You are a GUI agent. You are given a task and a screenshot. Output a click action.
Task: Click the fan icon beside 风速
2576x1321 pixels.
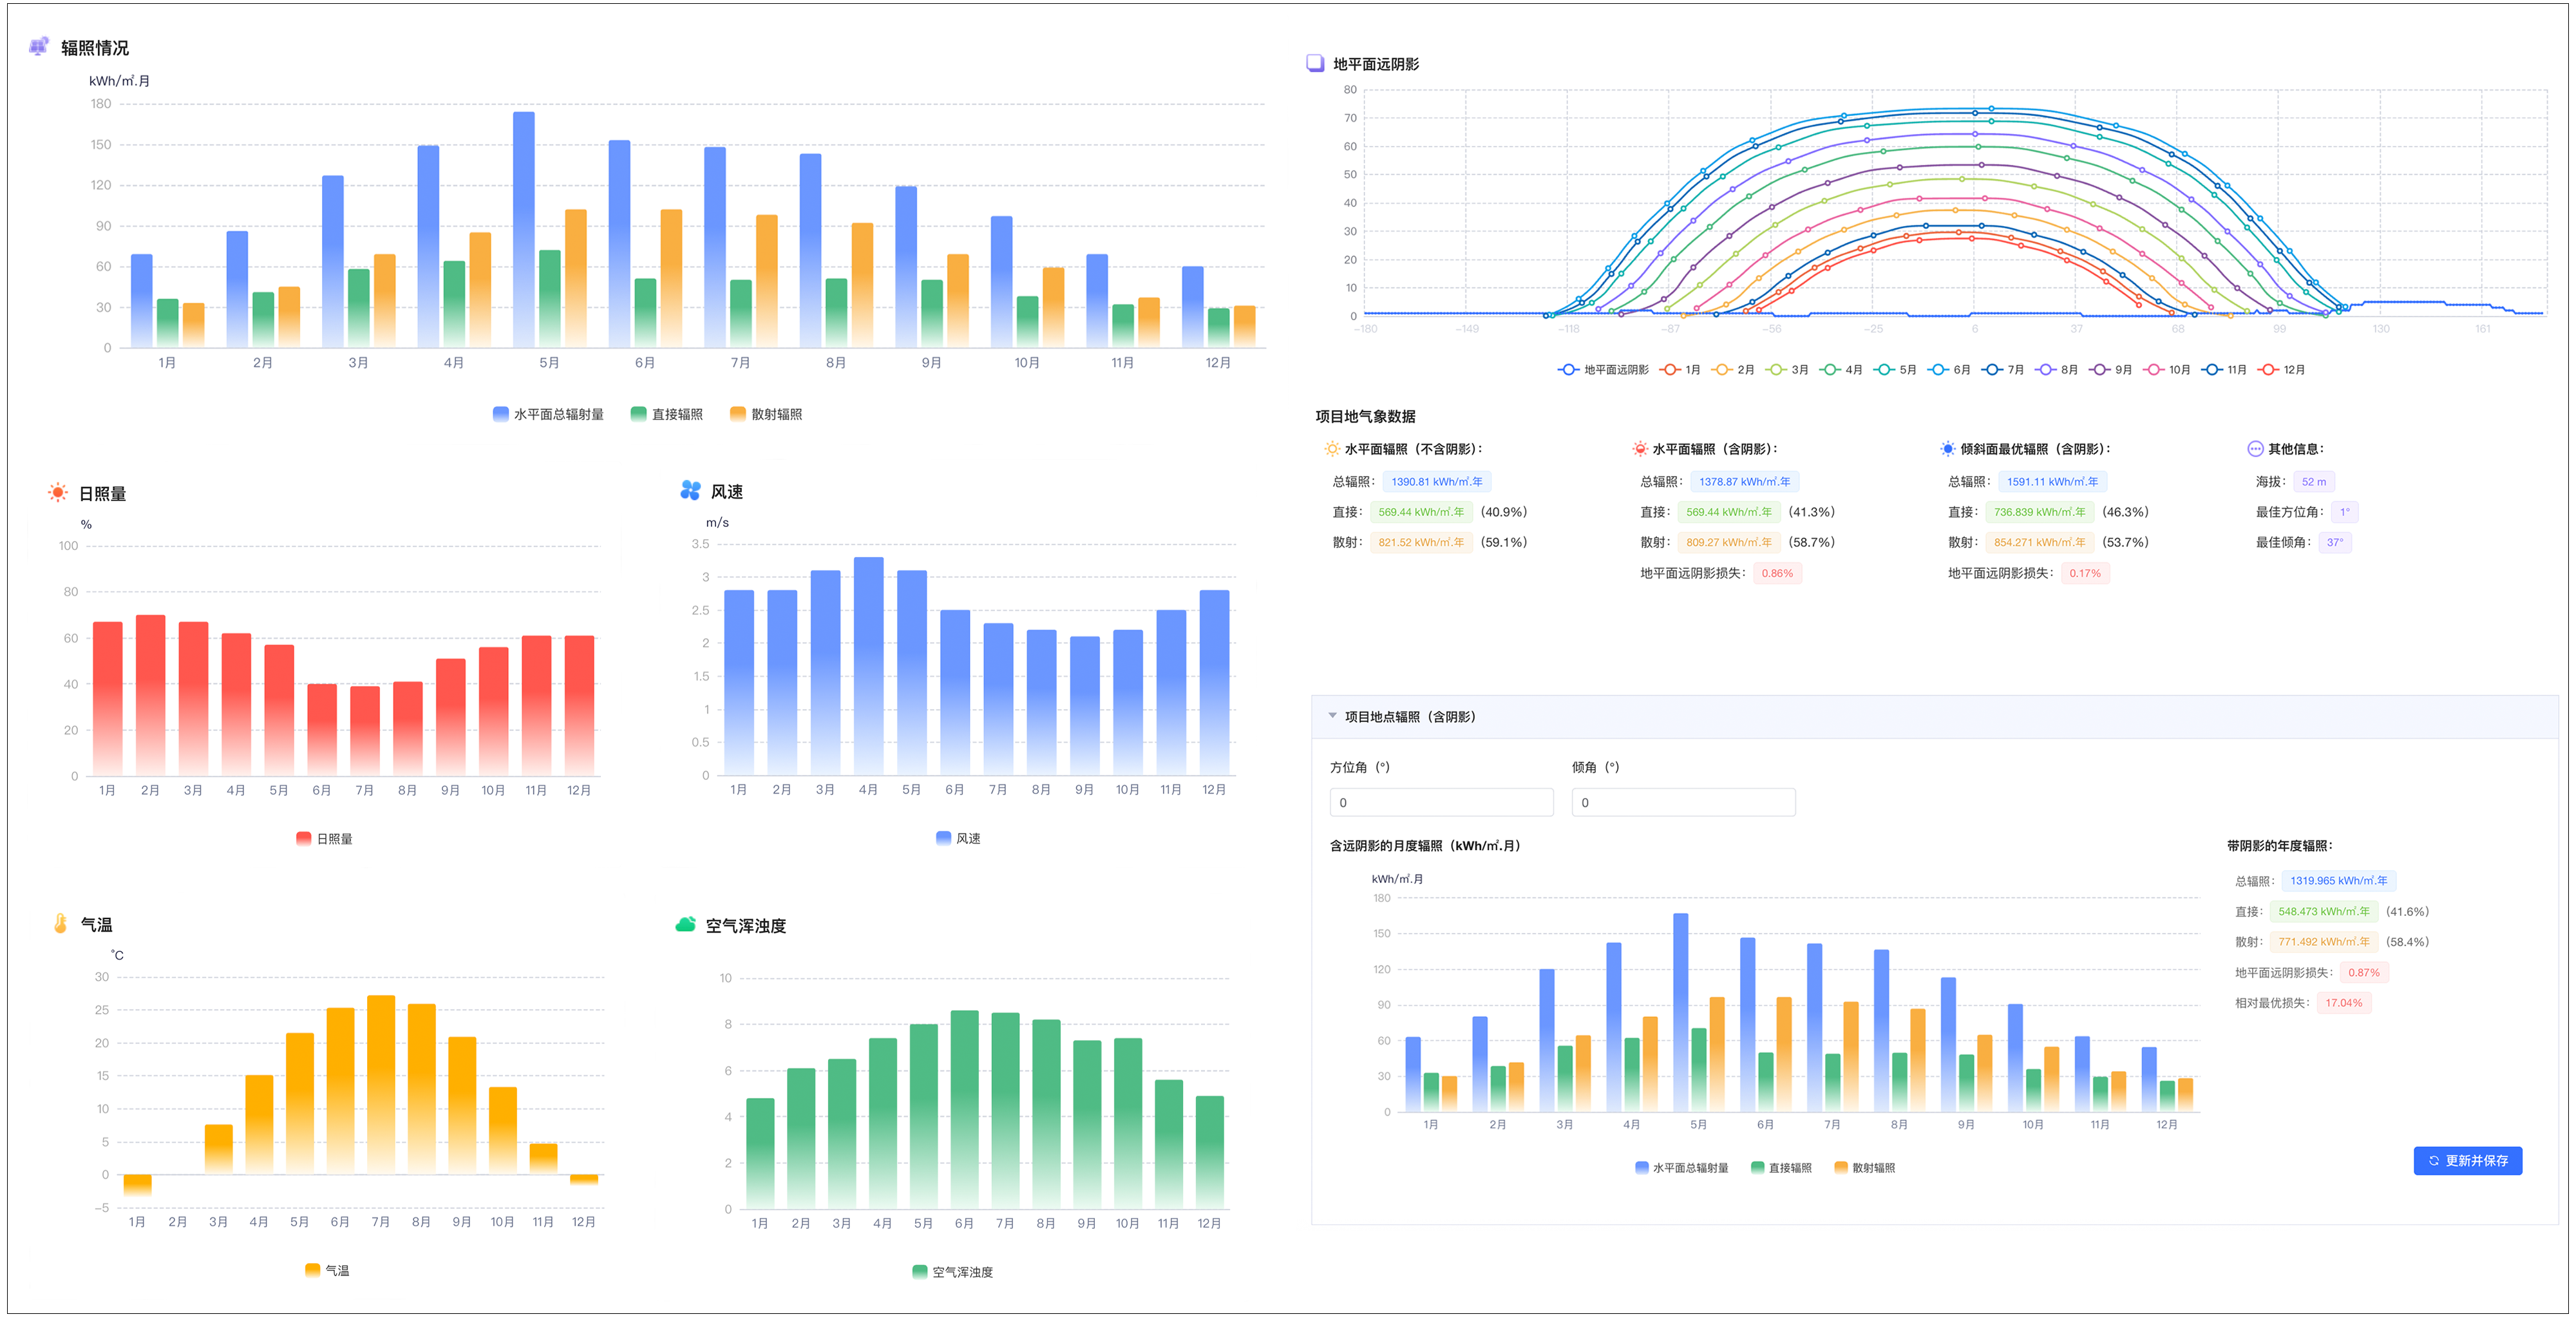(x=690, y=490)
